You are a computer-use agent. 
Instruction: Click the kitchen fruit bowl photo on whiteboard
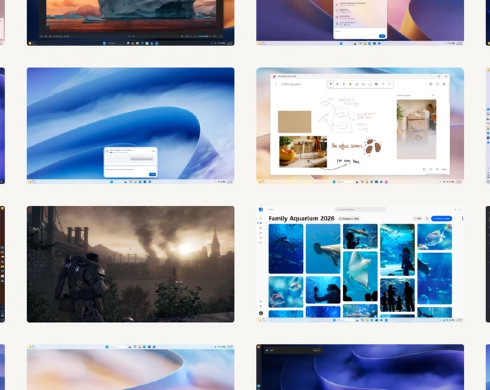pyautogui.click(x=303, y=151)
